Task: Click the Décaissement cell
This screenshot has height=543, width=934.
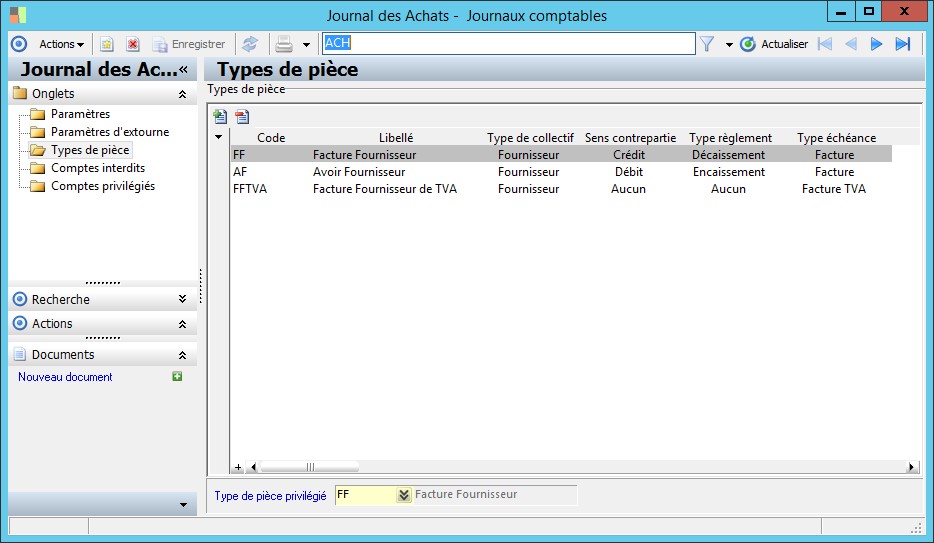Action: tap(728, 155)
